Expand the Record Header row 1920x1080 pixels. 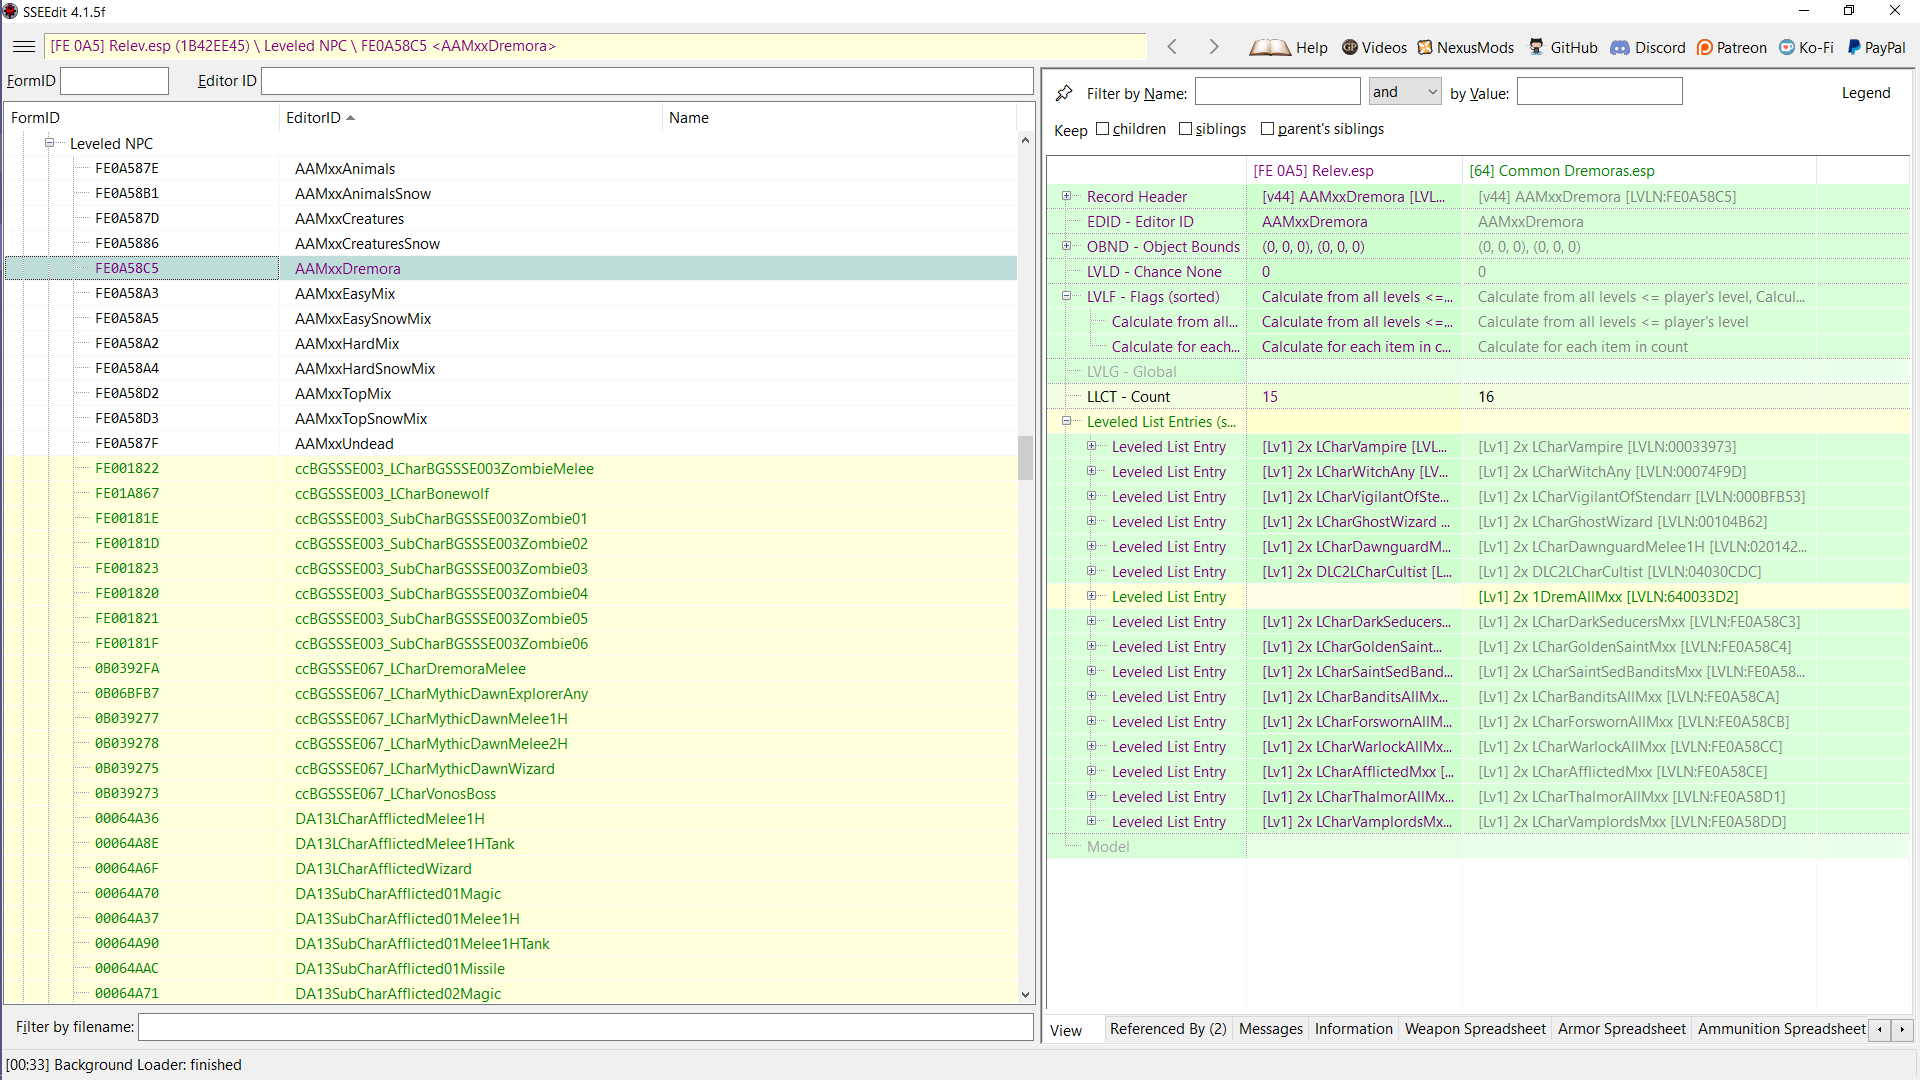coord(1066,196)
